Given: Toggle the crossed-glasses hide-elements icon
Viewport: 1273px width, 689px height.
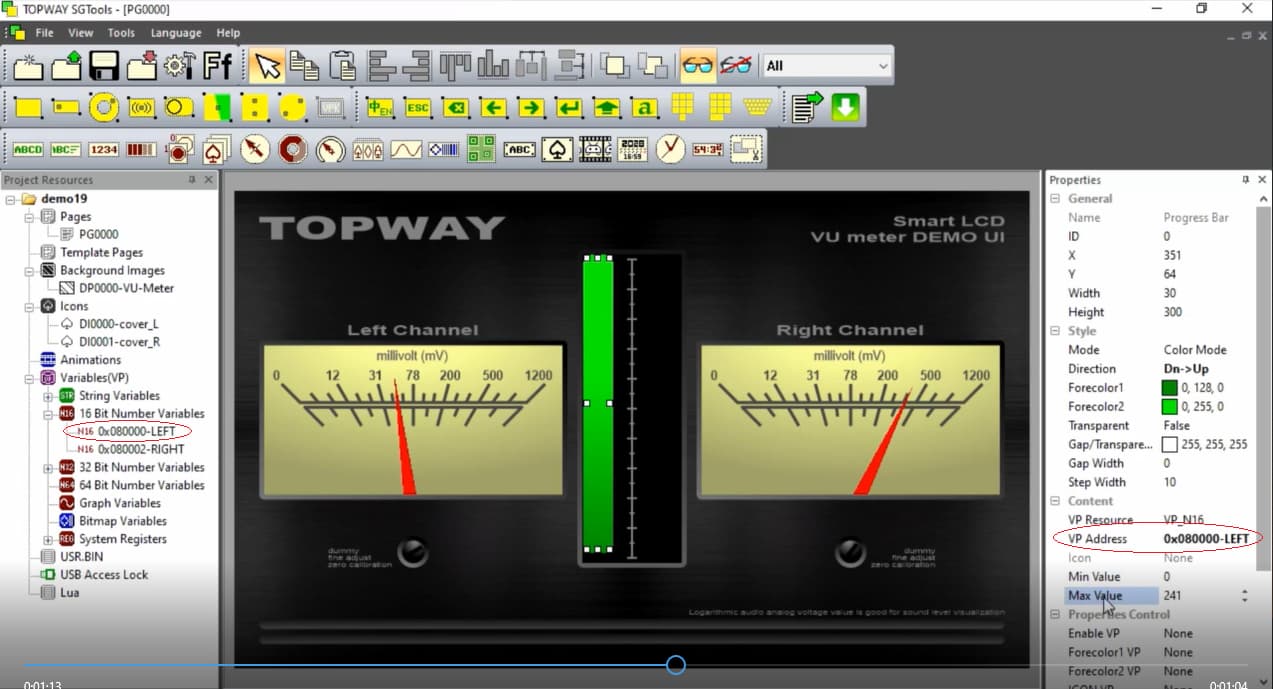Looking at the screenshot, I should pyautogui.click(x=736, y=64).
